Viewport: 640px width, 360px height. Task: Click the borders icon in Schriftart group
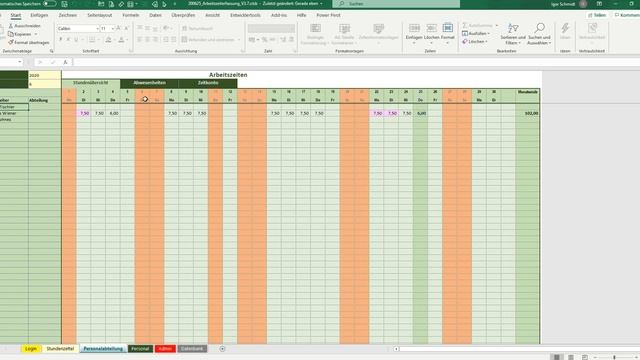coord(92,40)
